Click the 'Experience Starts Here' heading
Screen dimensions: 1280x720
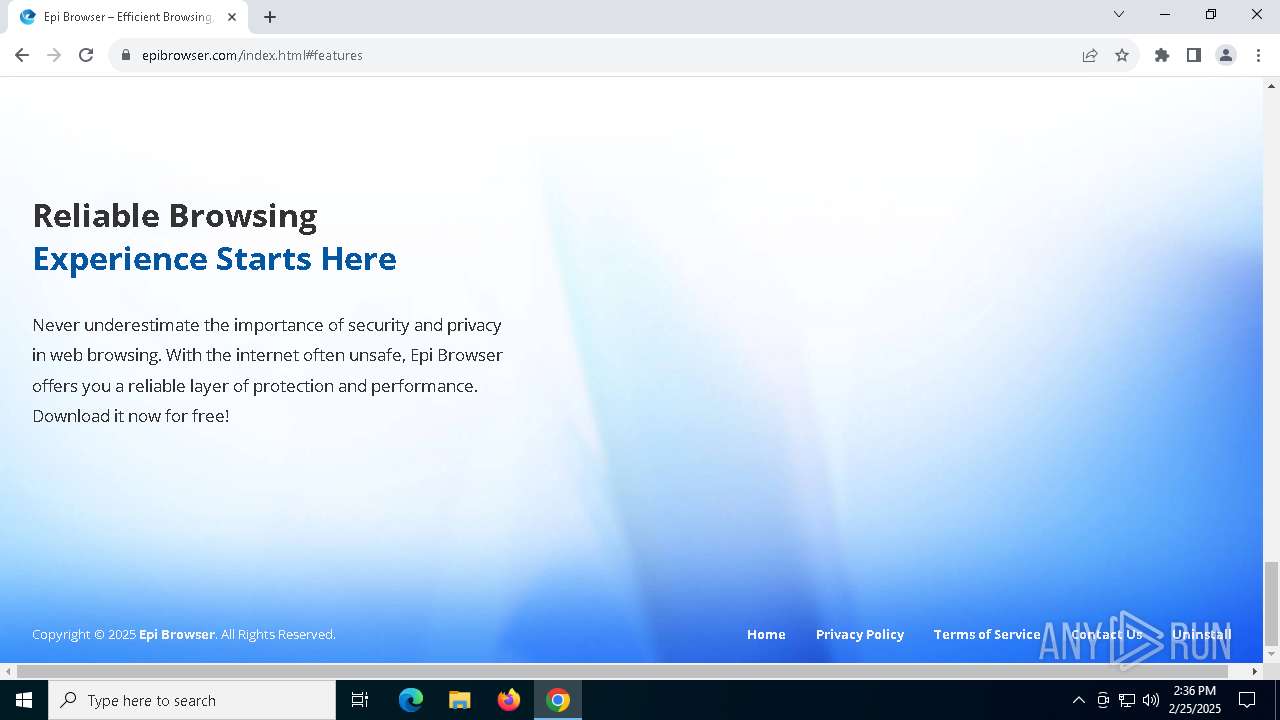click(214, 259)
